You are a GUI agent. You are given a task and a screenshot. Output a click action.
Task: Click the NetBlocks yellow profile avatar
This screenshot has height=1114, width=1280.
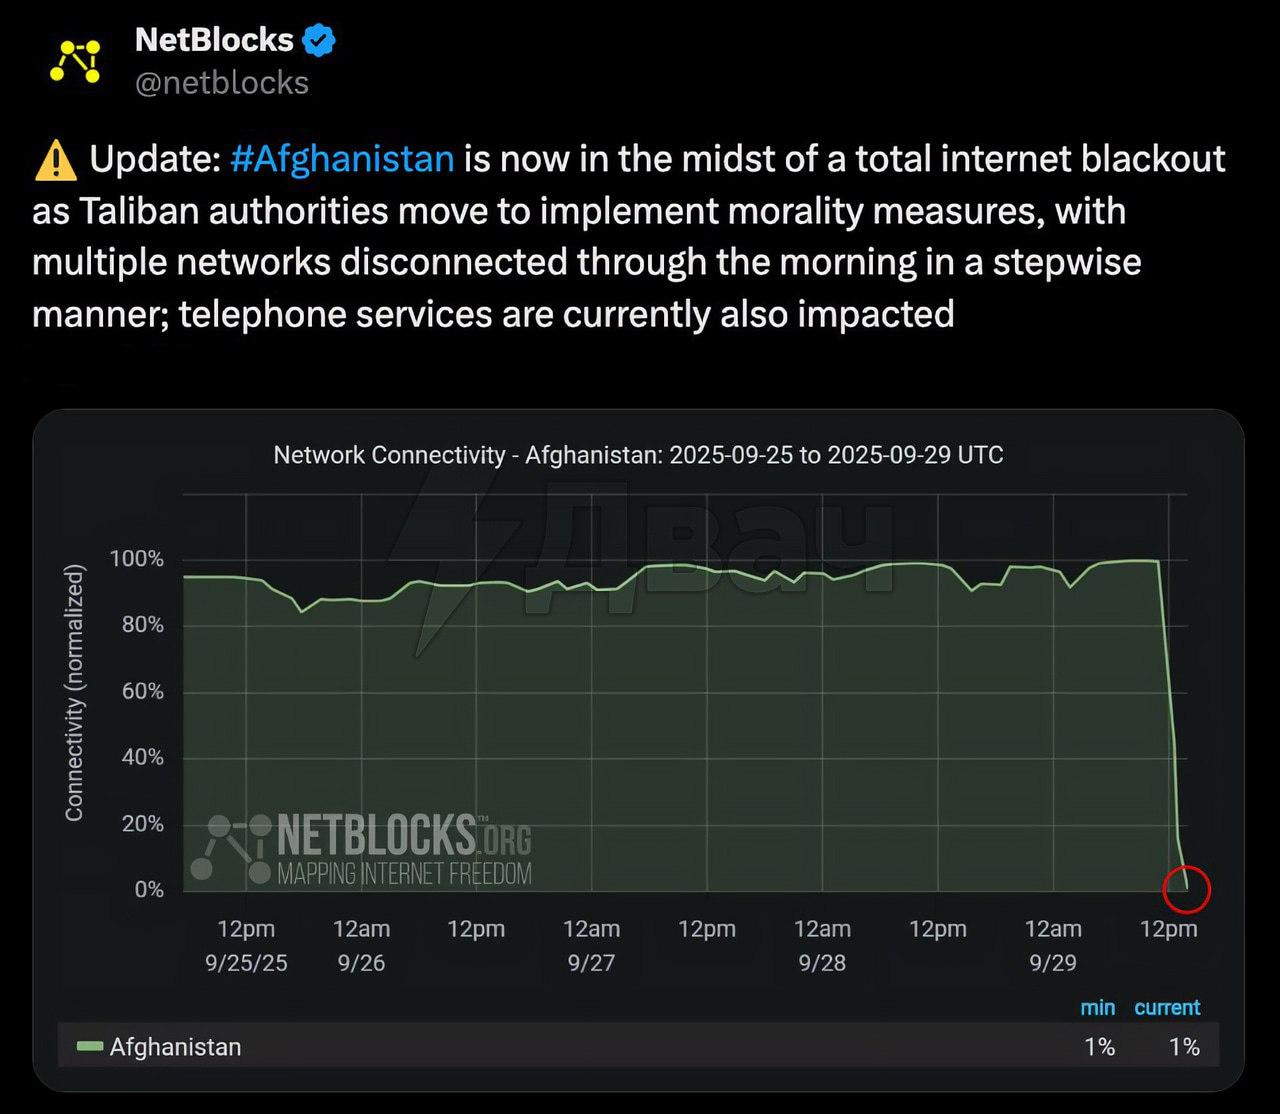[x=76, y=62]
